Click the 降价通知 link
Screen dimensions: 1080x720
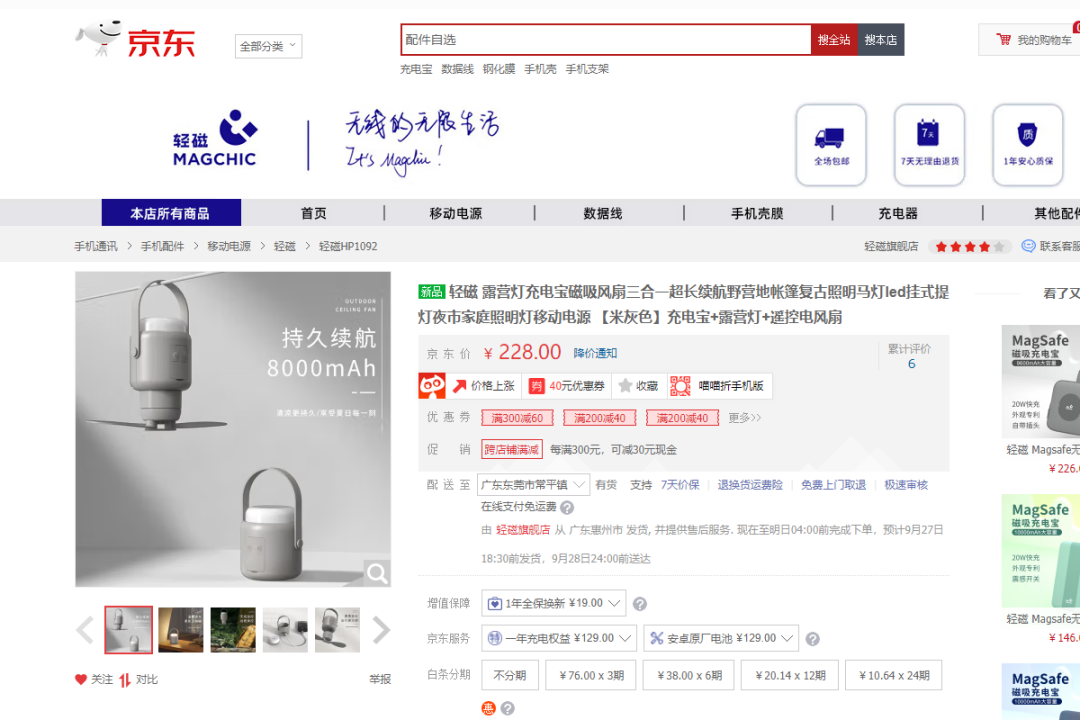(595, 353)
